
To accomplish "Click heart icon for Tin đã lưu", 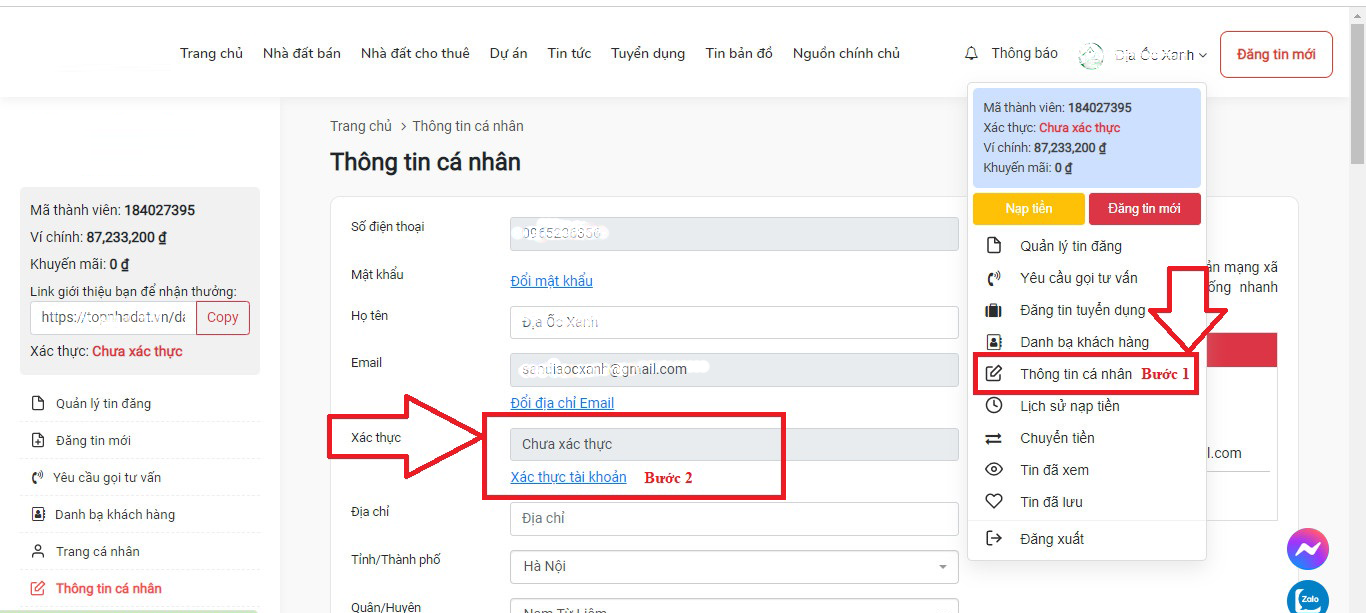I will click(x=994, y=502).
